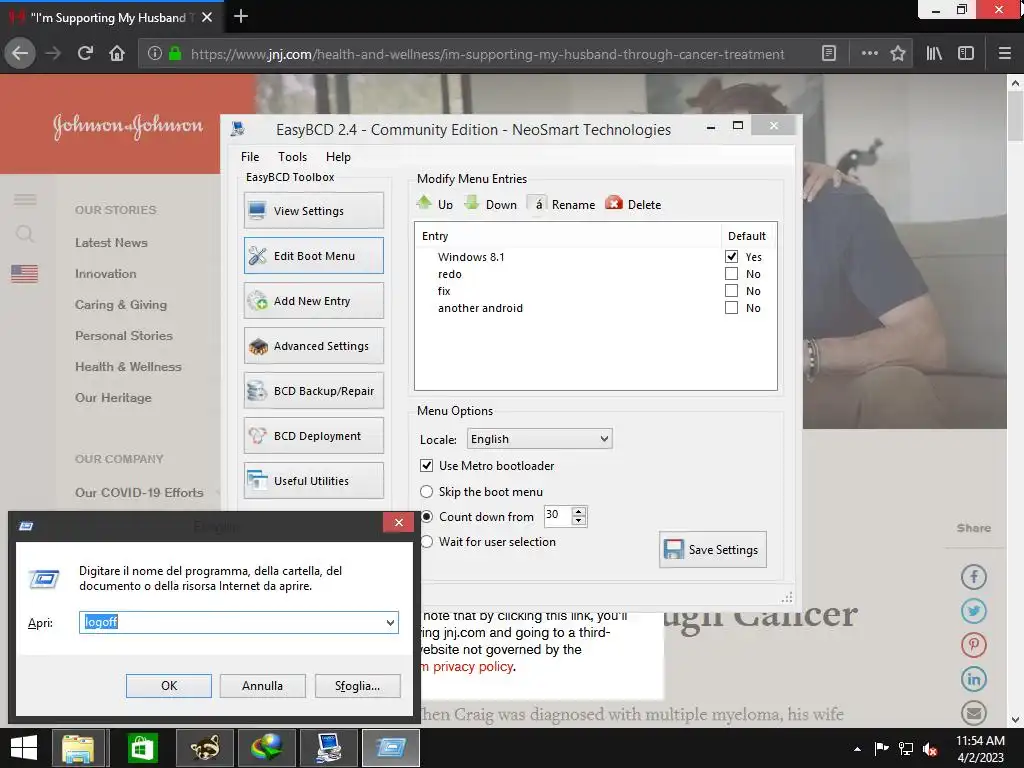Select Edit Boot Menu in EasyBCD

(313, 256)
